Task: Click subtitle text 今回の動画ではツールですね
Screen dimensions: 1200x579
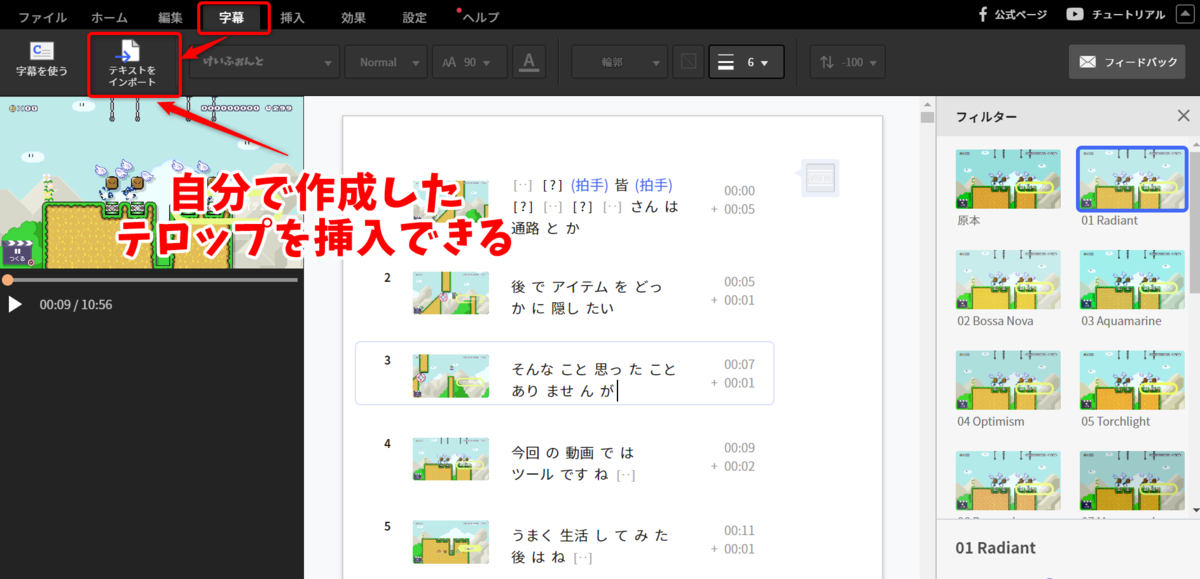Action: click(573, 463)
